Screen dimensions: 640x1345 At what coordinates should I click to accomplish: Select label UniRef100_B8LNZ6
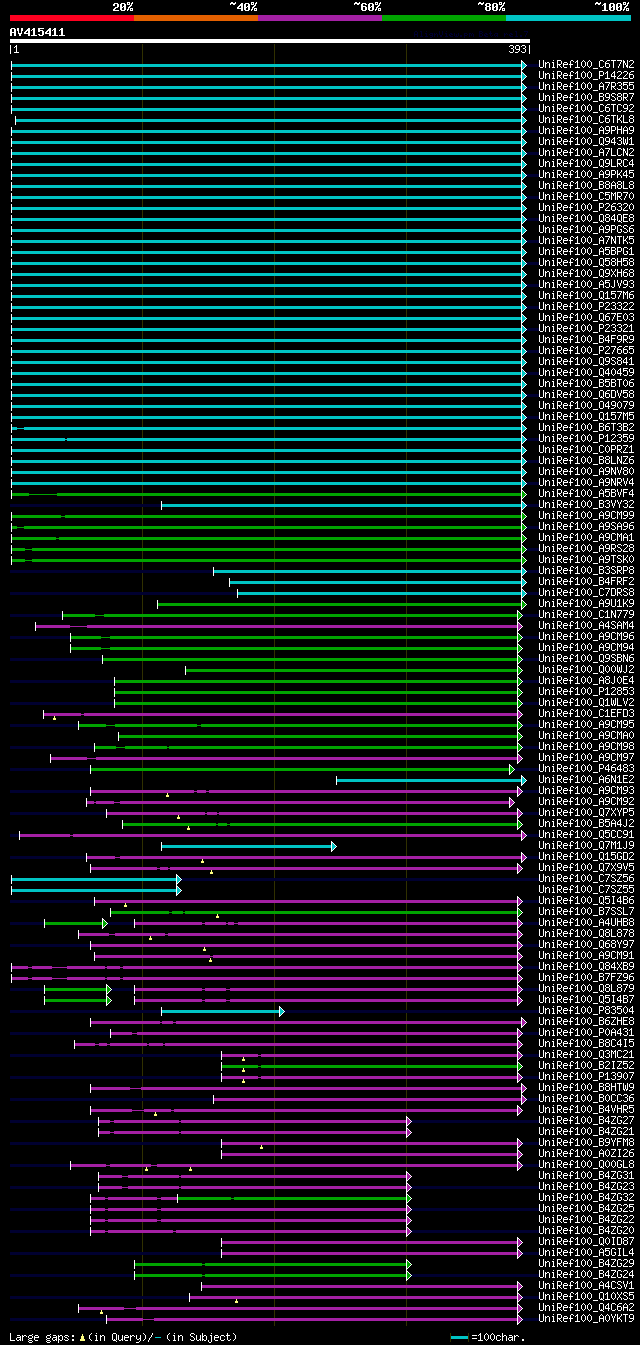(586, 460)
